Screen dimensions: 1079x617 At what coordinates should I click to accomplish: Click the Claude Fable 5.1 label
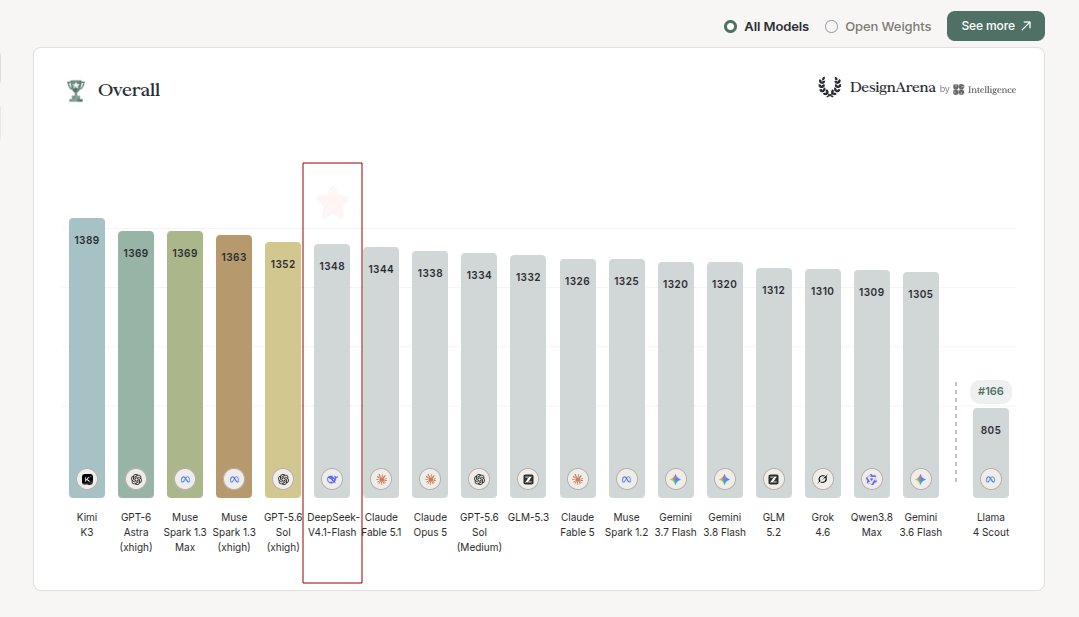pos(381,525)
